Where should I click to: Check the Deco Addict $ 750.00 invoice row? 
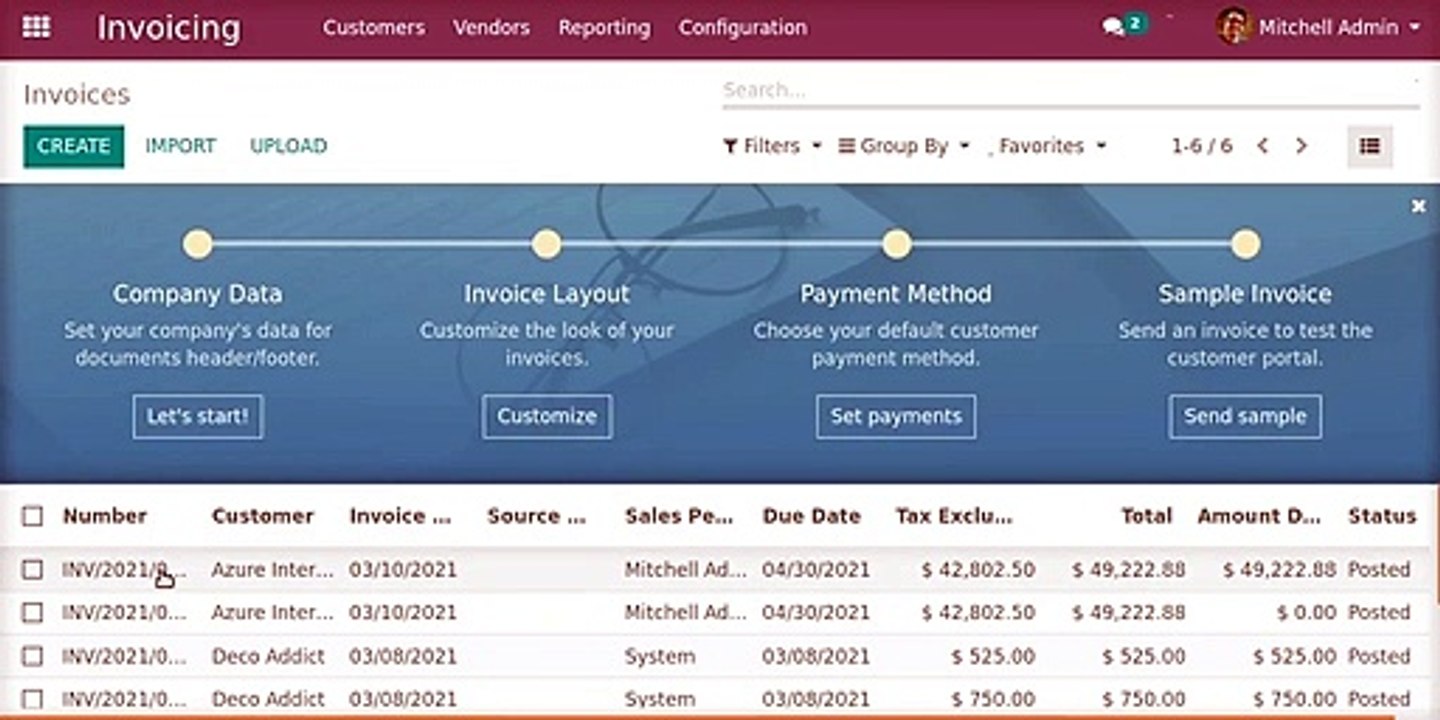(x=33, y=699)
